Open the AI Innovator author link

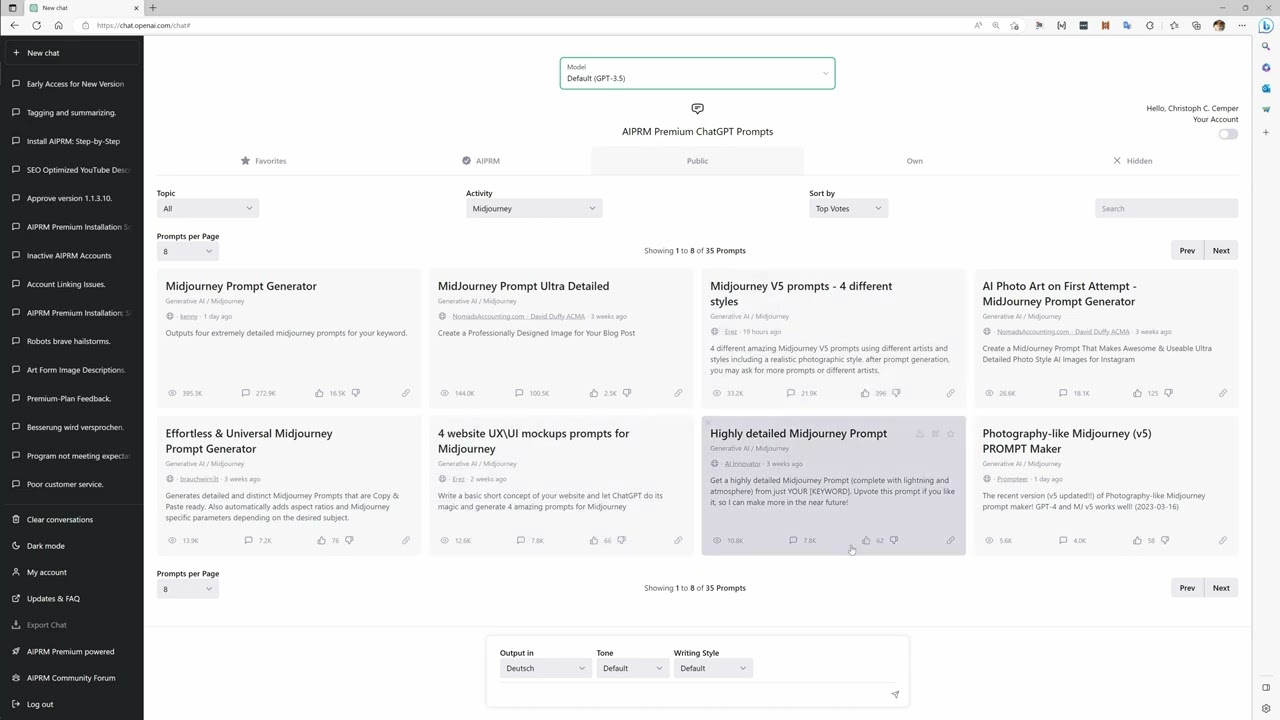[742, 464]
